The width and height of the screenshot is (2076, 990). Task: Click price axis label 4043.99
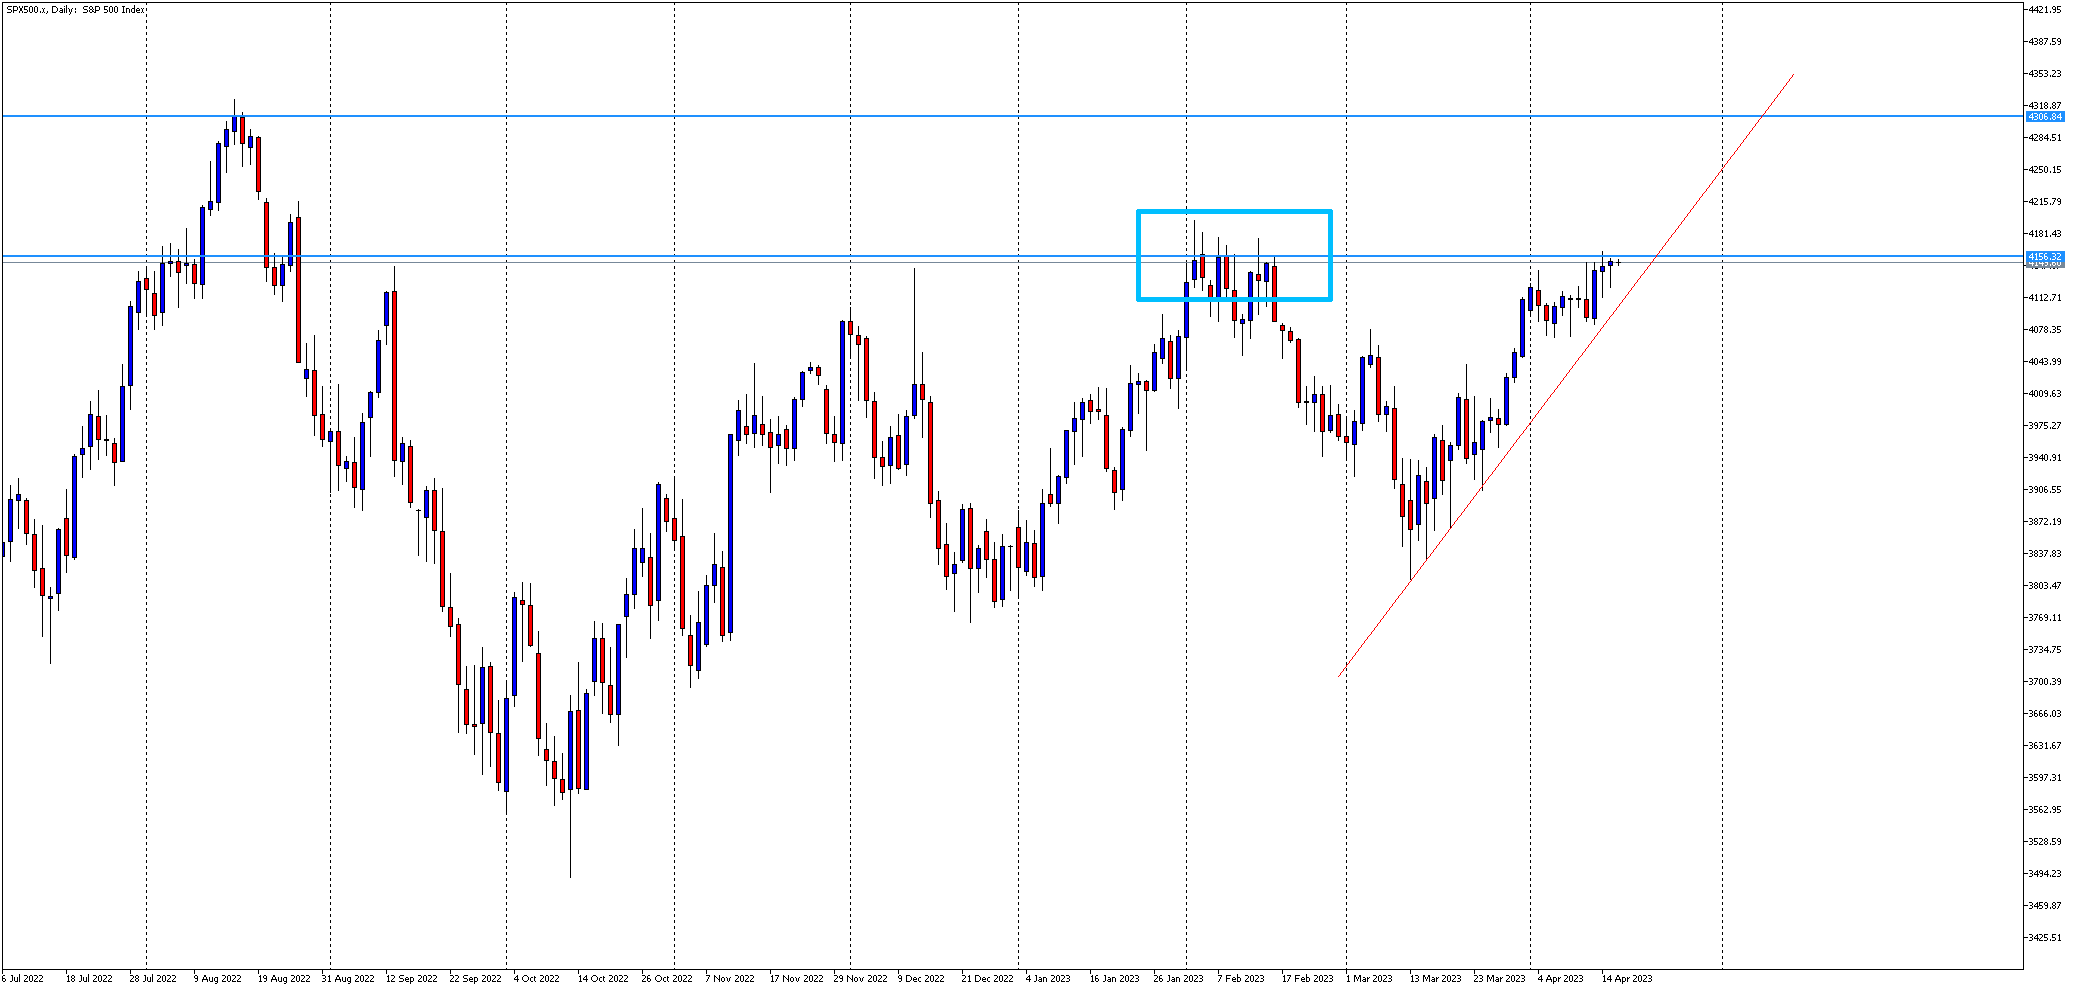(2045, 362)
